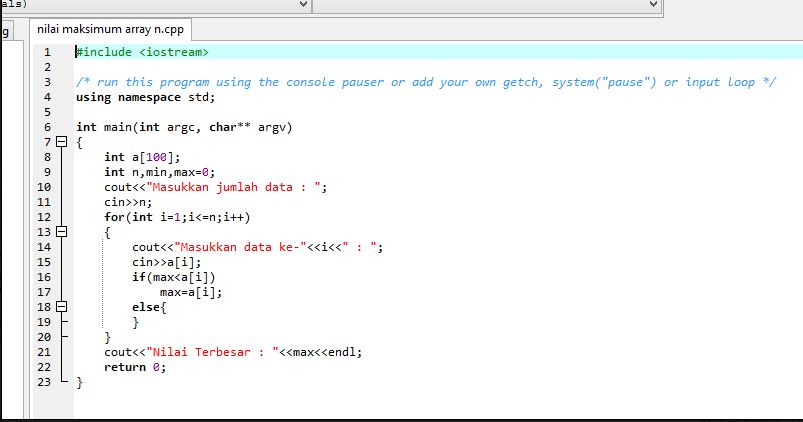Click the 'Masukkan data ke-' cout line

click(x=258, y=247)
